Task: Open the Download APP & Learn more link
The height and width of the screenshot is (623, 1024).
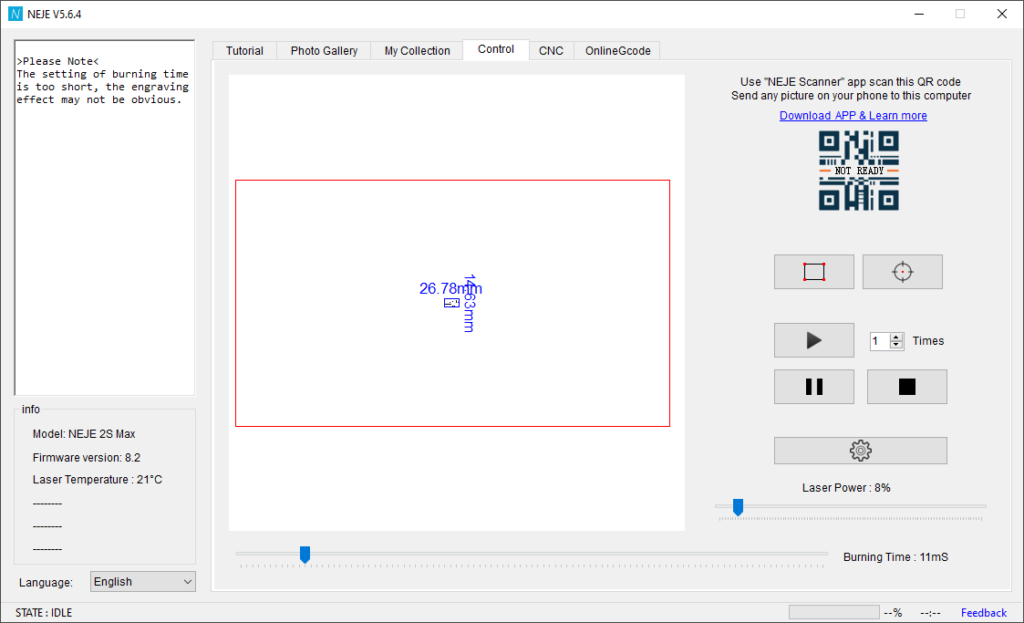Action: tap(853, 116)
